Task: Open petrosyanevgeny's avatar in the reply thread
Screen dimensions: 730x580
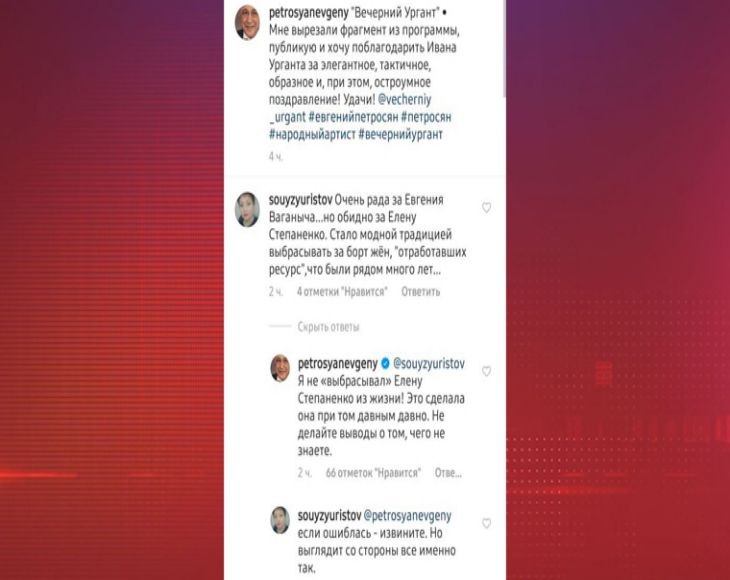Action: point(280,368)
